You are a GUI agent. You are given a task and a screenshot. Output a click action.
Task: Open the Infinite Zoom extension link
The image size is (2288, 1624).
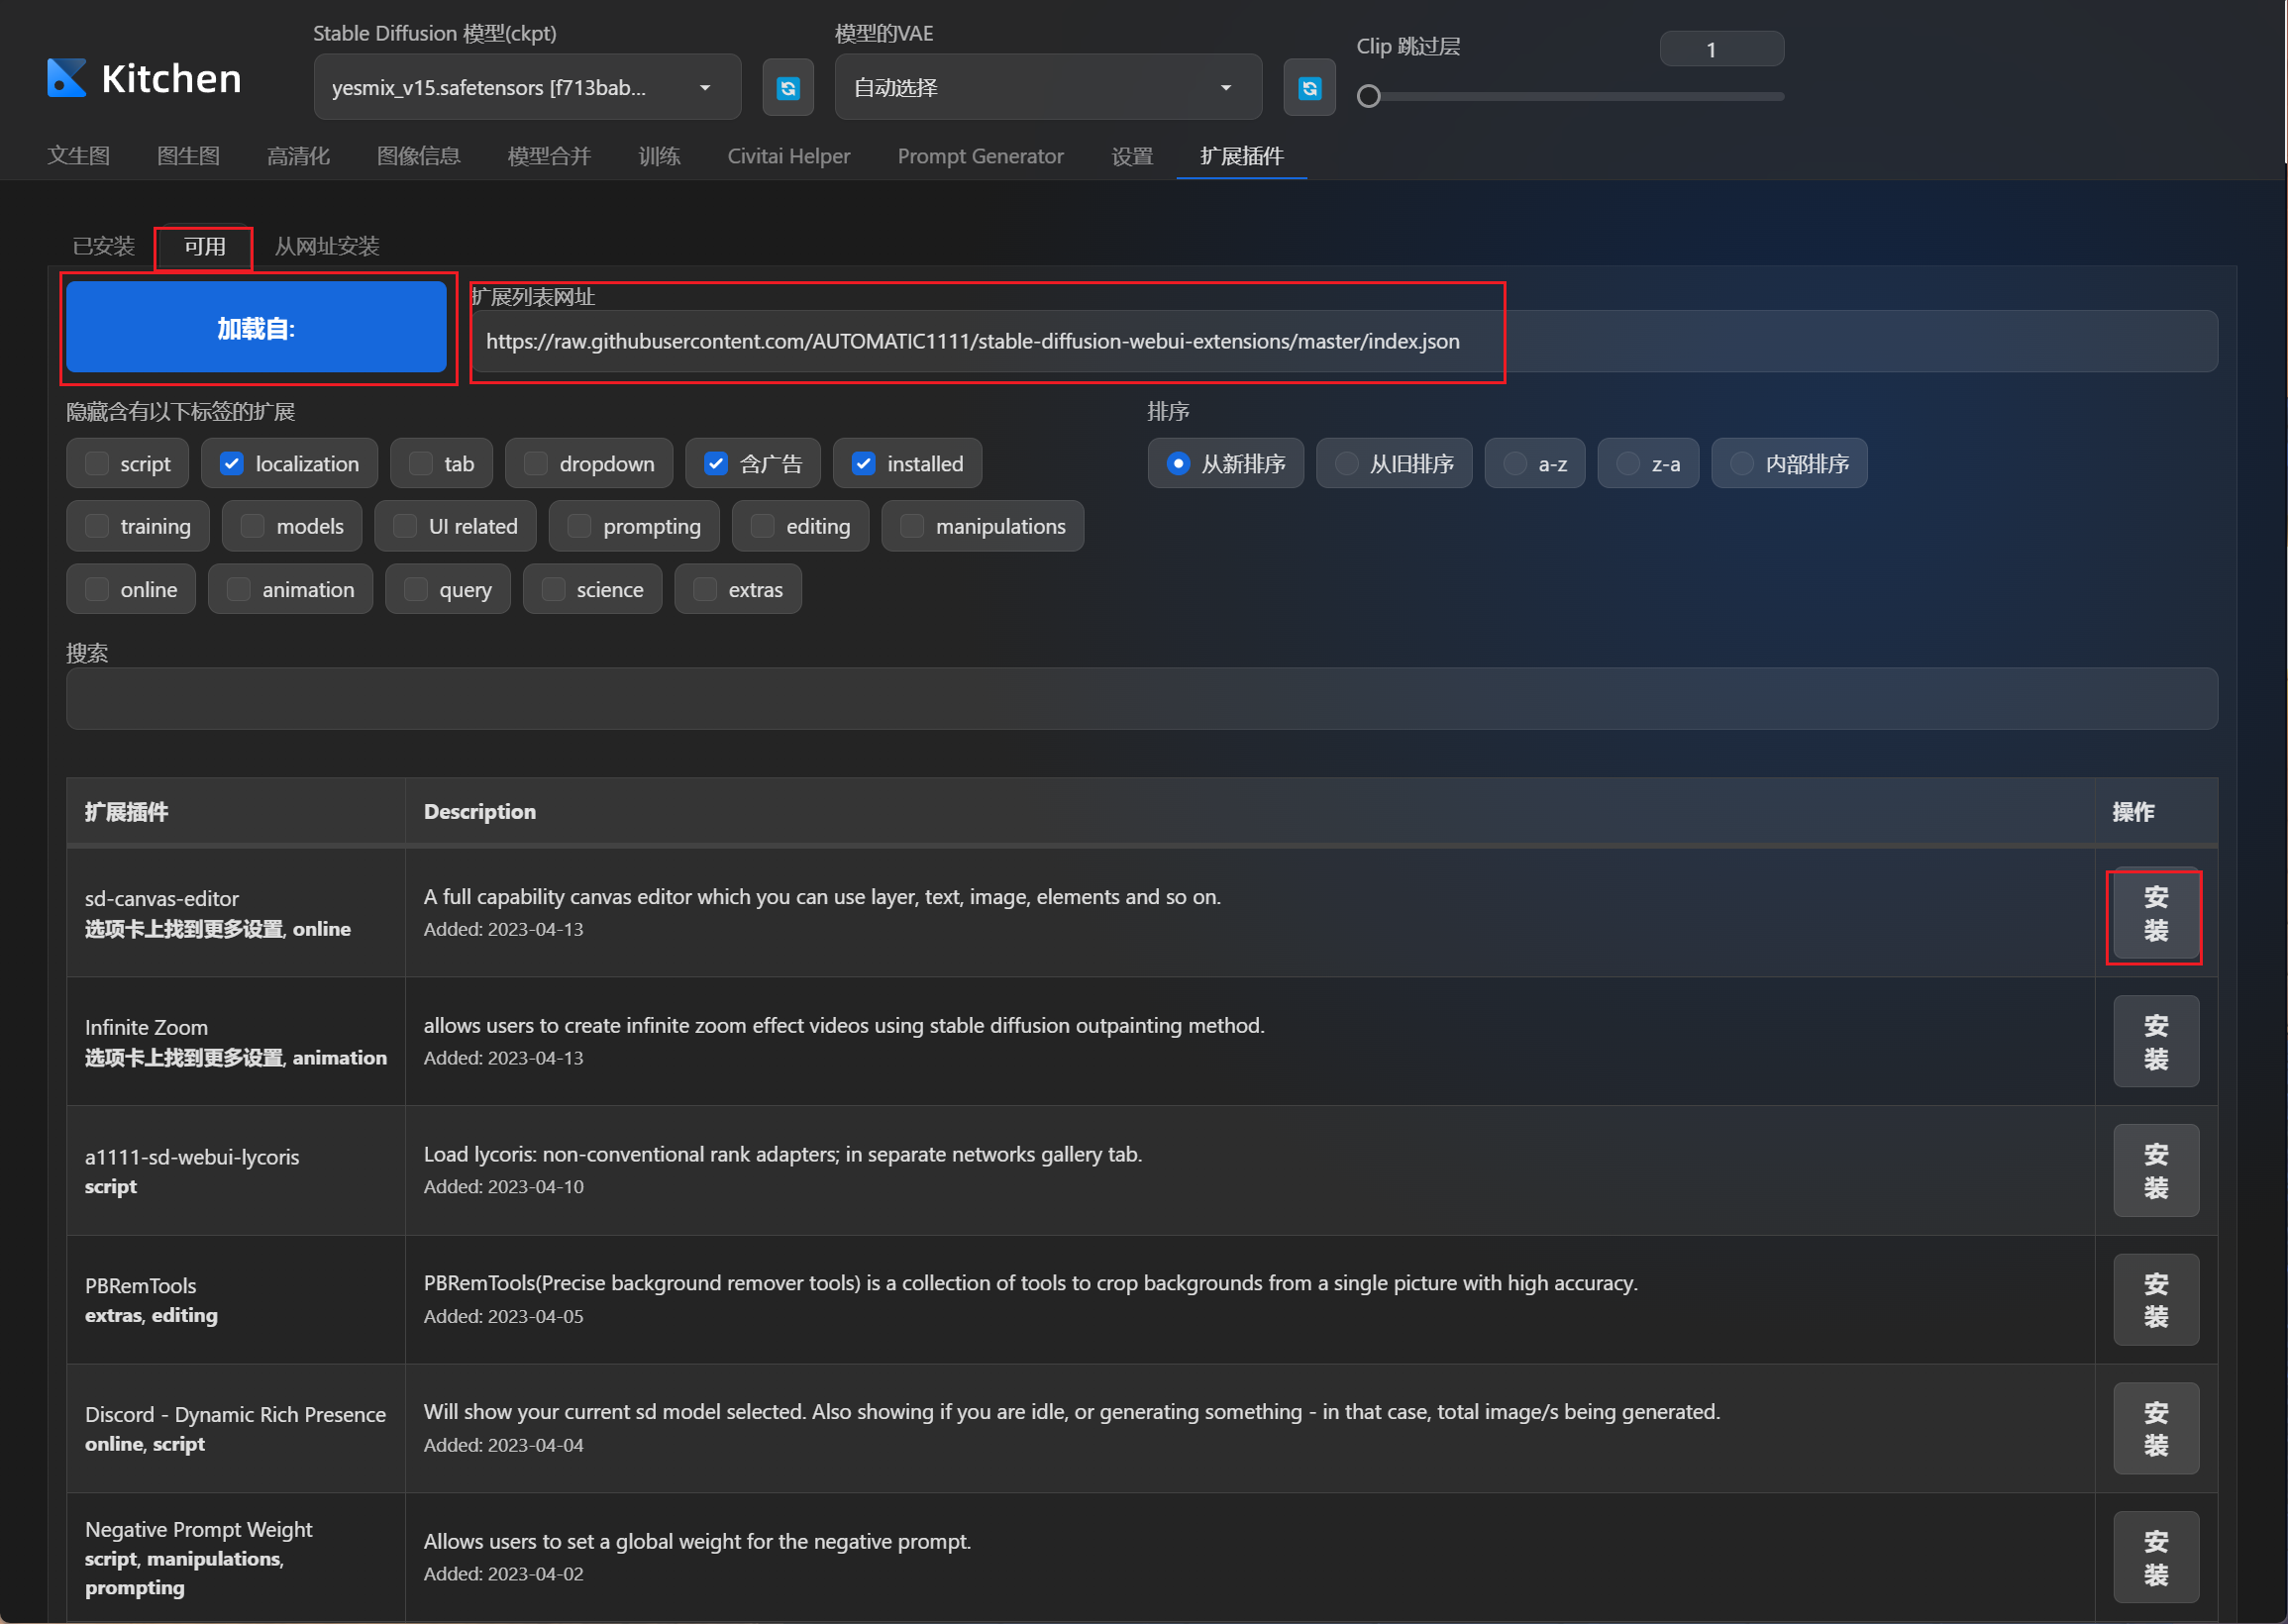click(x=146, y=1028)
